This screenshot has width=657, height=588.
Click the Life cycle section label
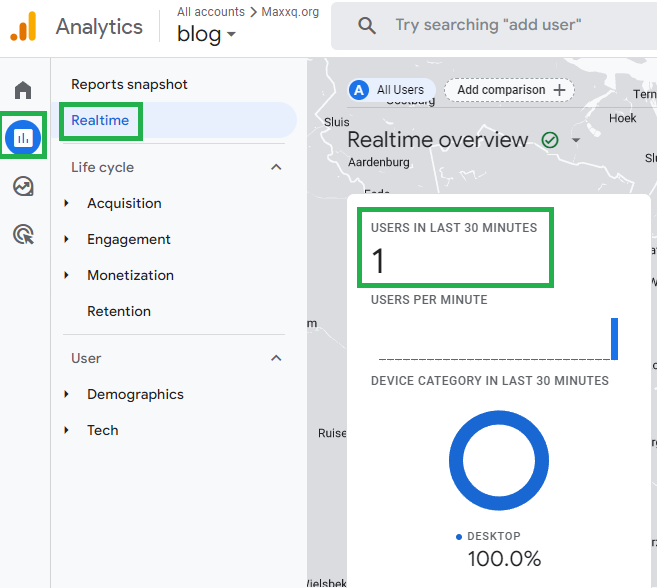click(x=103, y=167)
